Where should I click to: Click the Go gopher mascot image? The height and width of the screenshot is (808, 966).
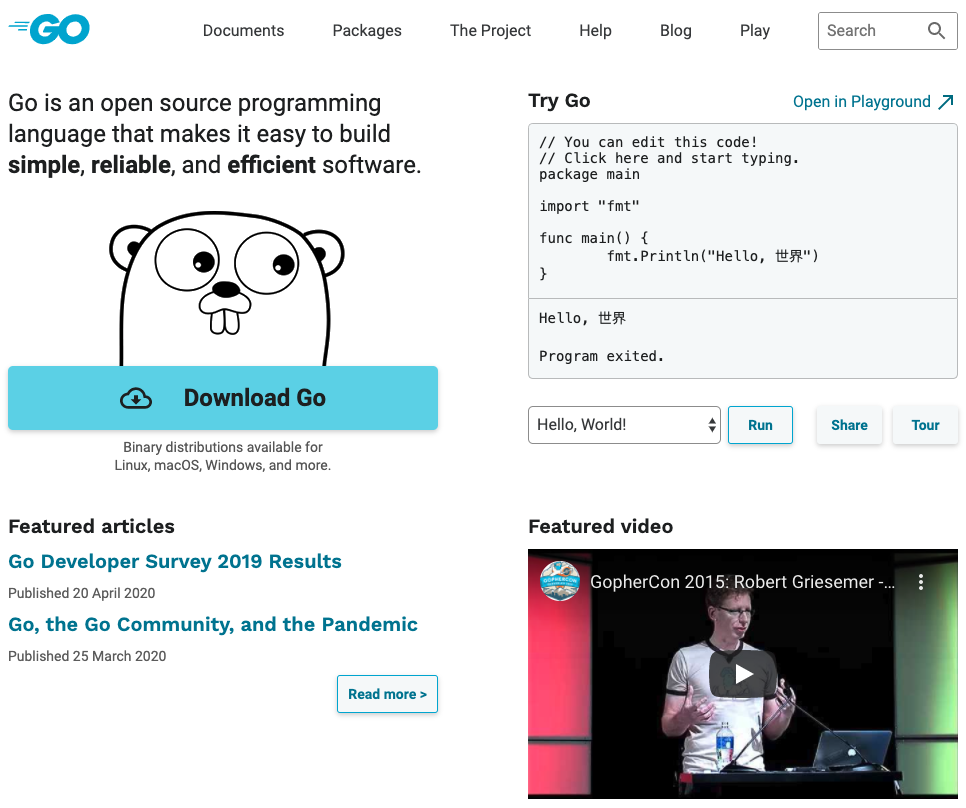coord(226,288)
